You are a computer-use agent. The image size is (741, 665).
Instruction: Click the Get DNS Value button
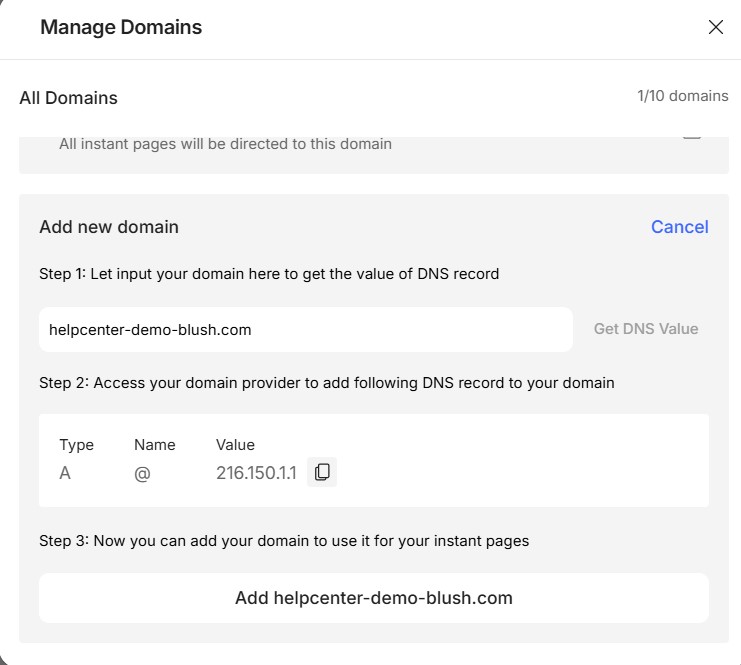[x=646, y=329]
